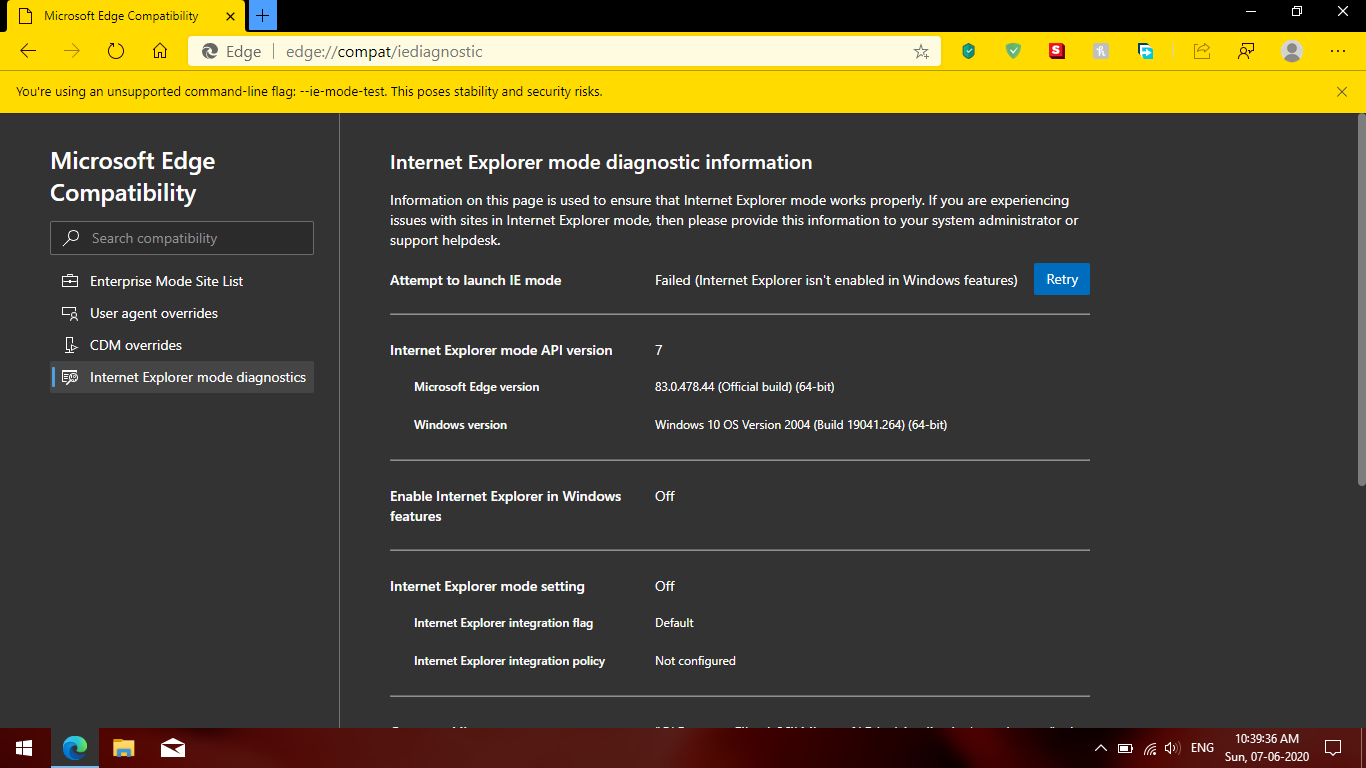The height and width of the screenshot is (768, 1366).
Task: Open a new tab with plus button
Action: pos(263,16)
